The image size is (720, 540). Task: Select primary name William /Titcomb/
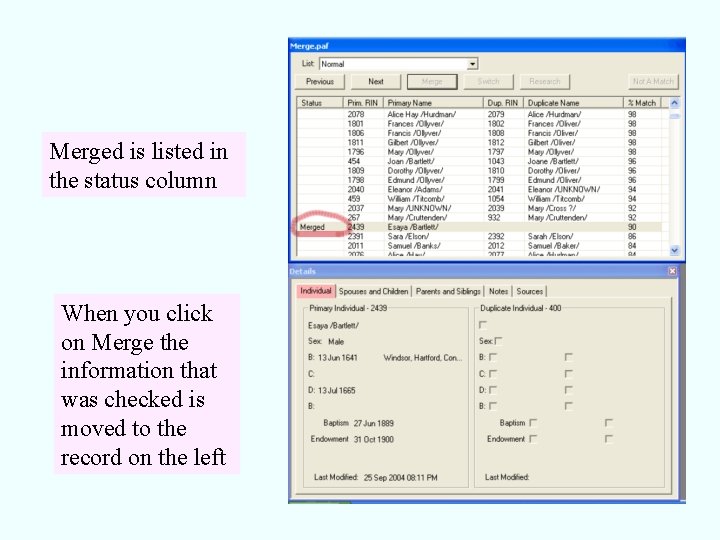416,199
